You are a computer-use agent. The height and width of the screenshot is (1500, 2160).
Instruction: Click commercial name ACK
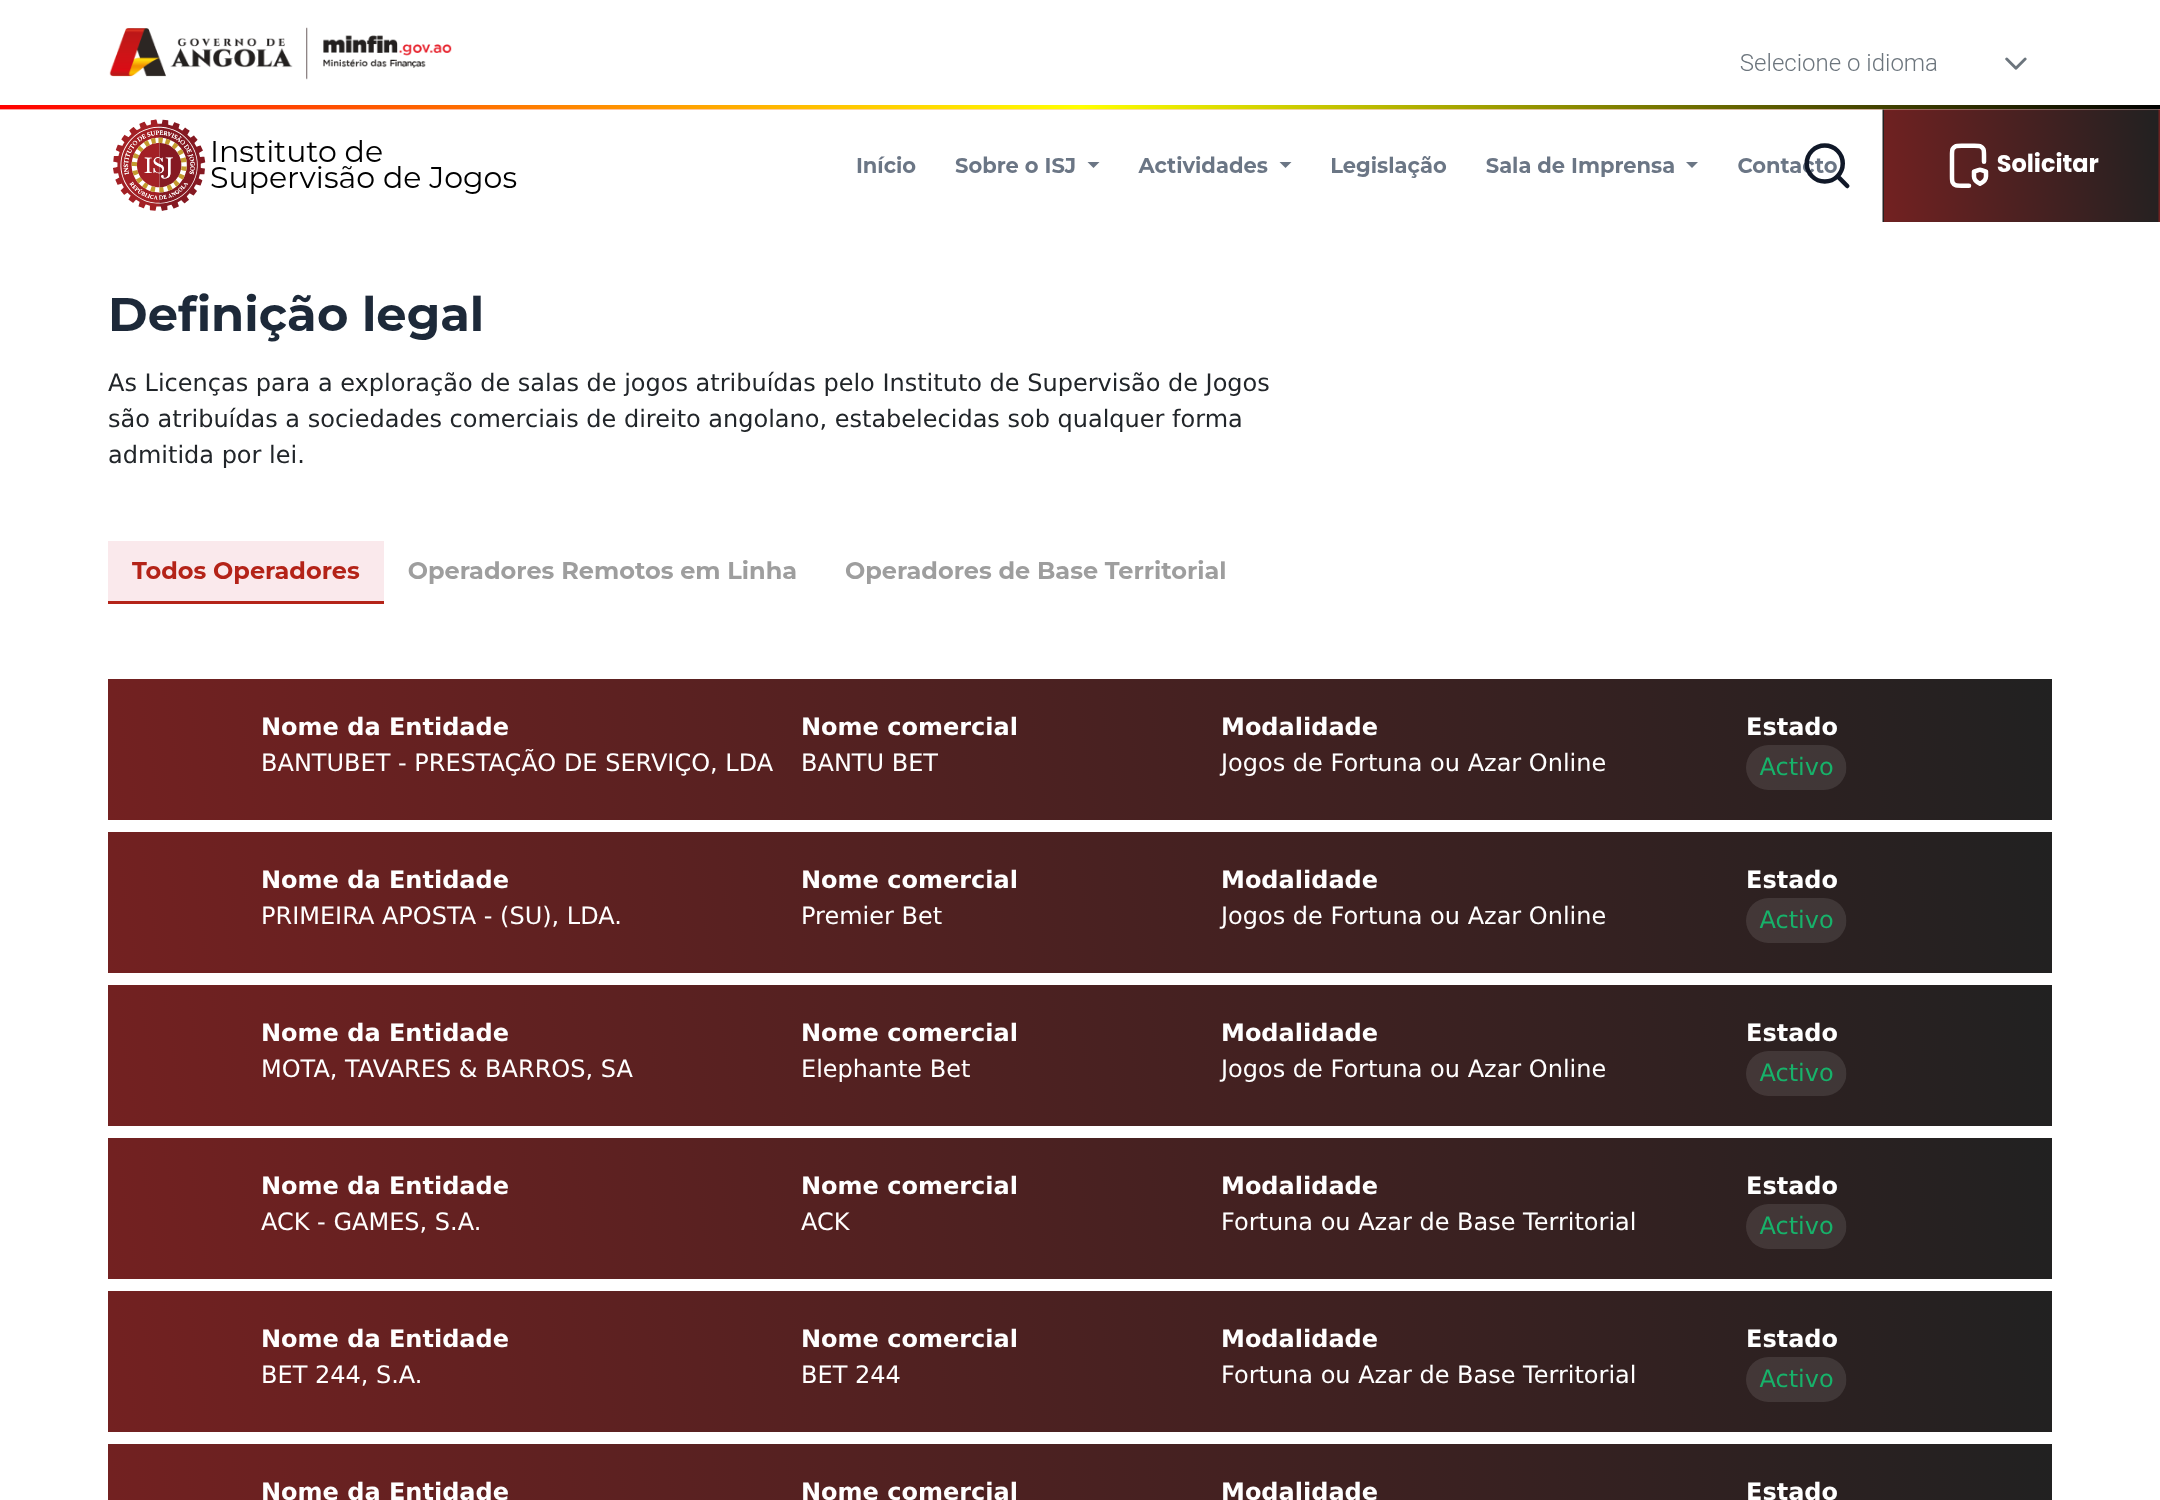tap(825, 1222)
